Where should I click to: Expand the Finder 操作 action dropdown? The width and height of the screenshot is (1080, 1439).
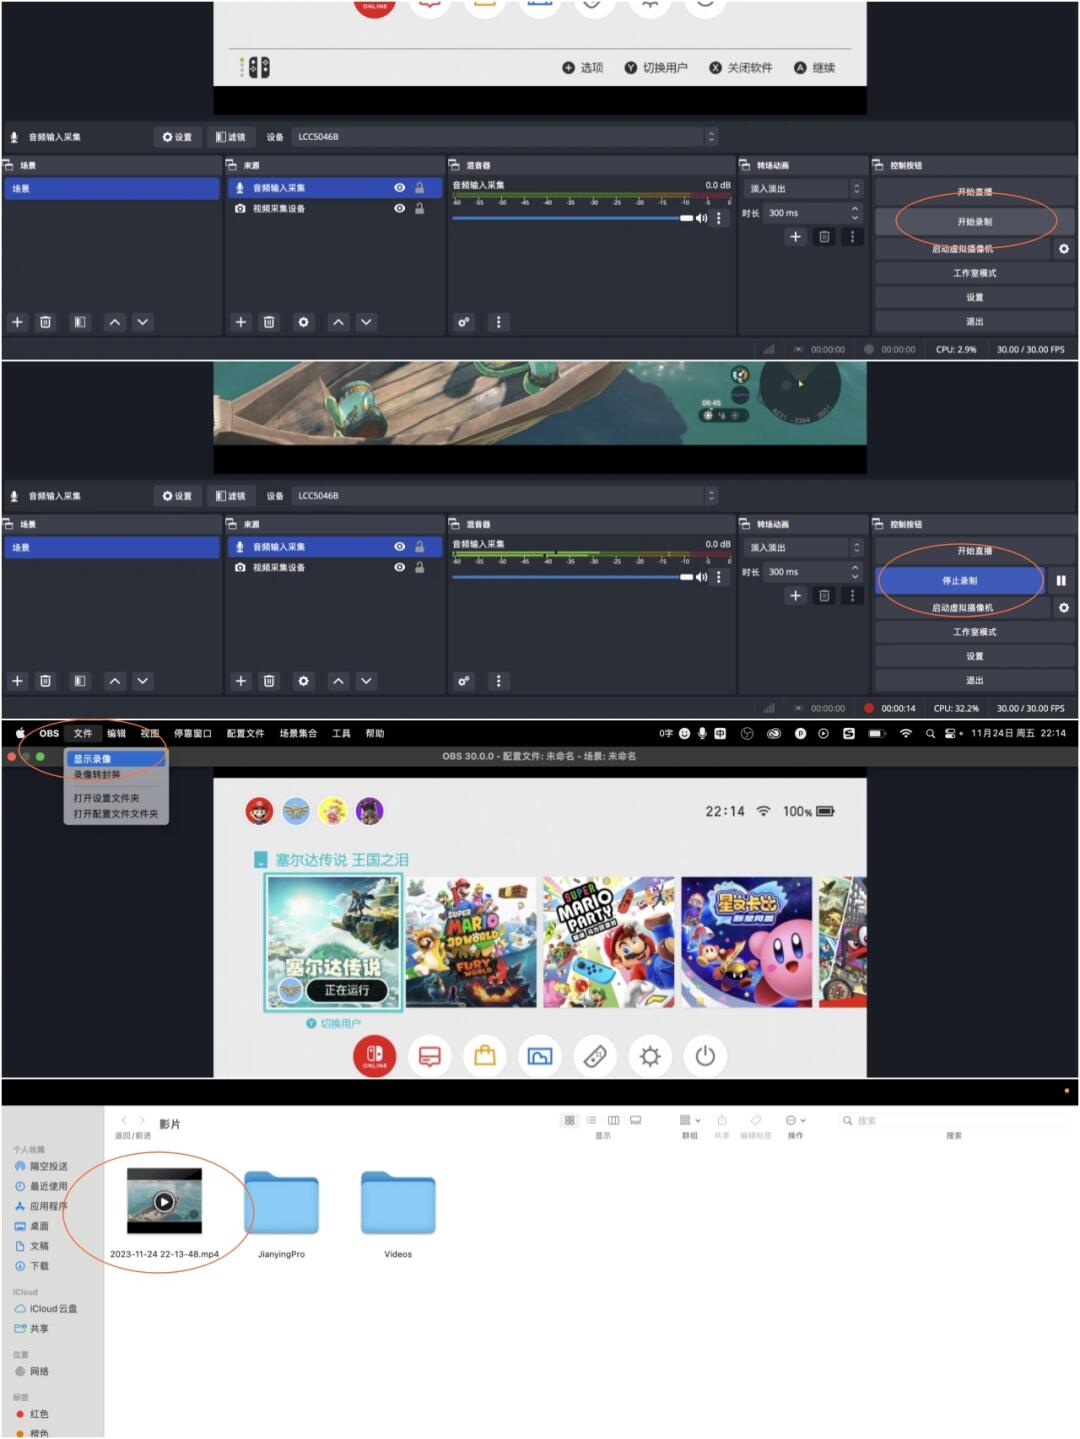[x=796, y=1120]
